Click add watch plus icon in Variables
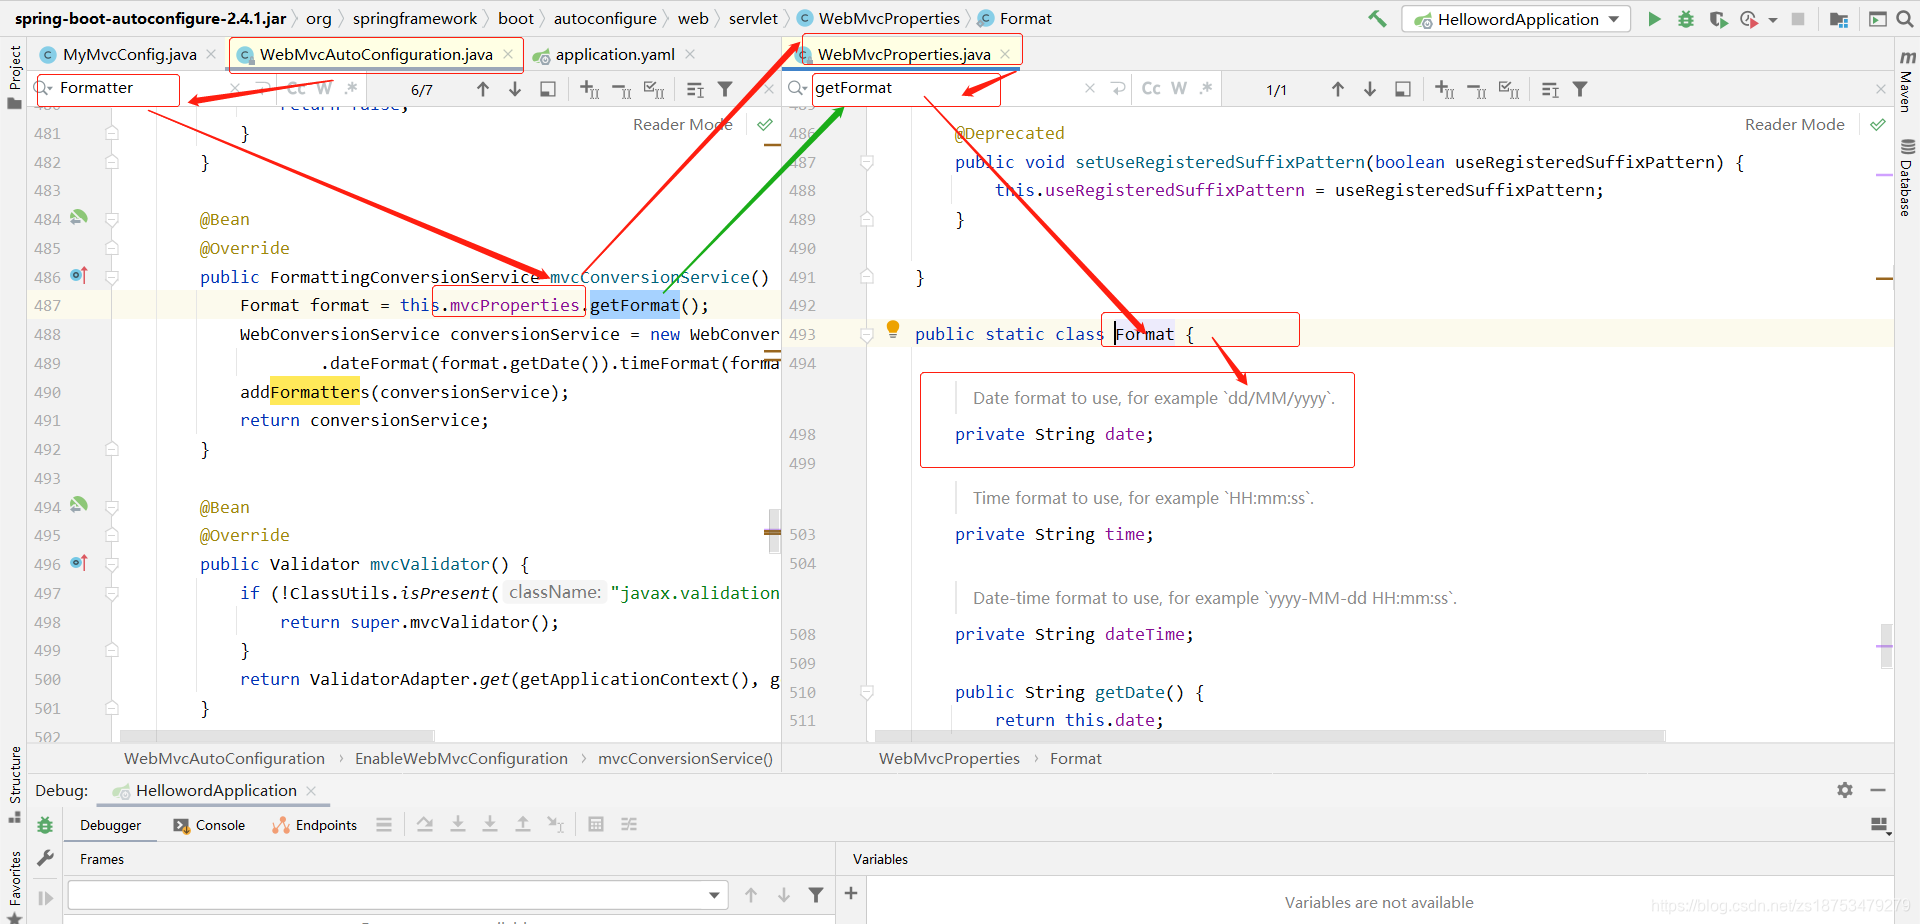This screenshot has width=1920, height=924. (851, 893)
